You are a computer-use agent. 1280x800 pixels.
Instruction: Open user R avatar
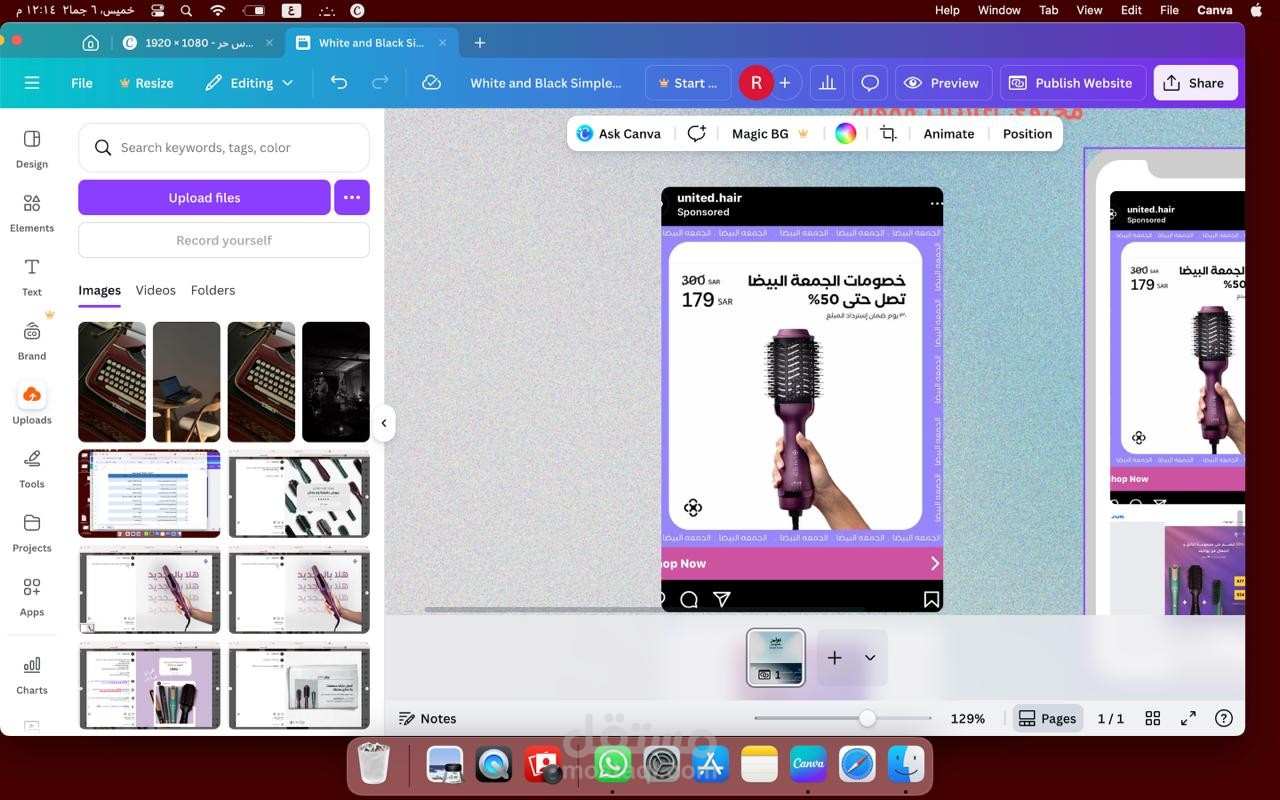click(756, 83)
